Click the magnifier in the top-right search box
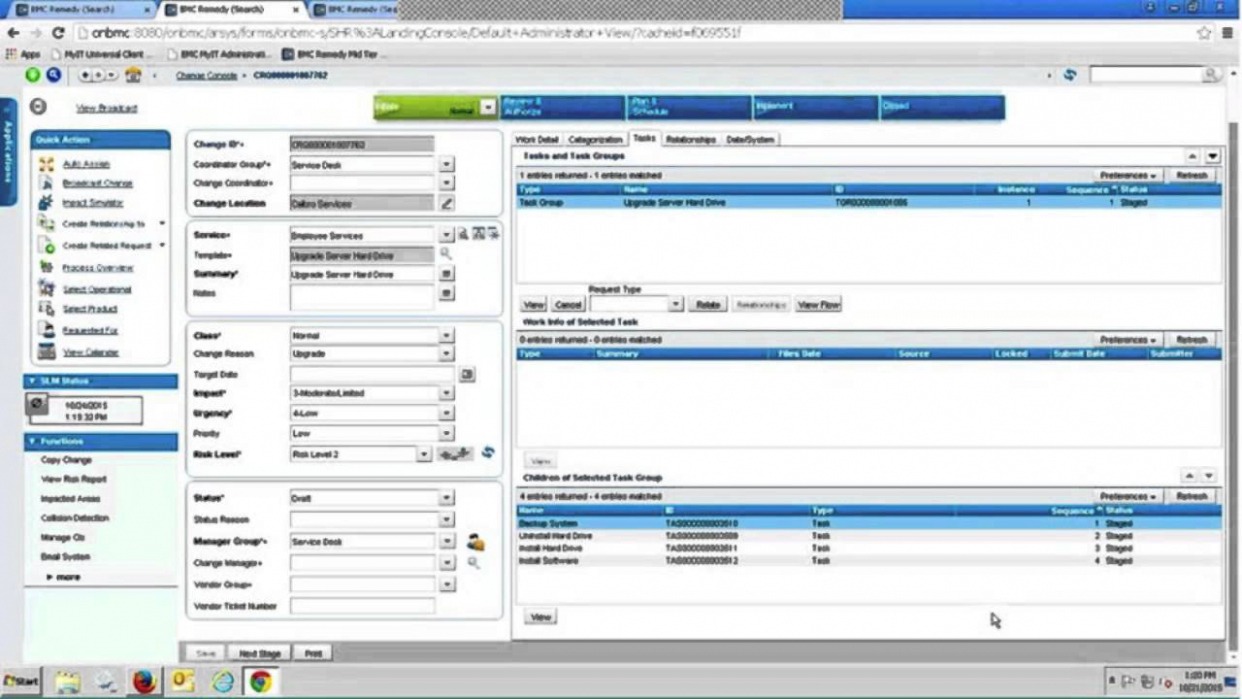This screenshot has width=1242, height=699. pos(1211,75)
